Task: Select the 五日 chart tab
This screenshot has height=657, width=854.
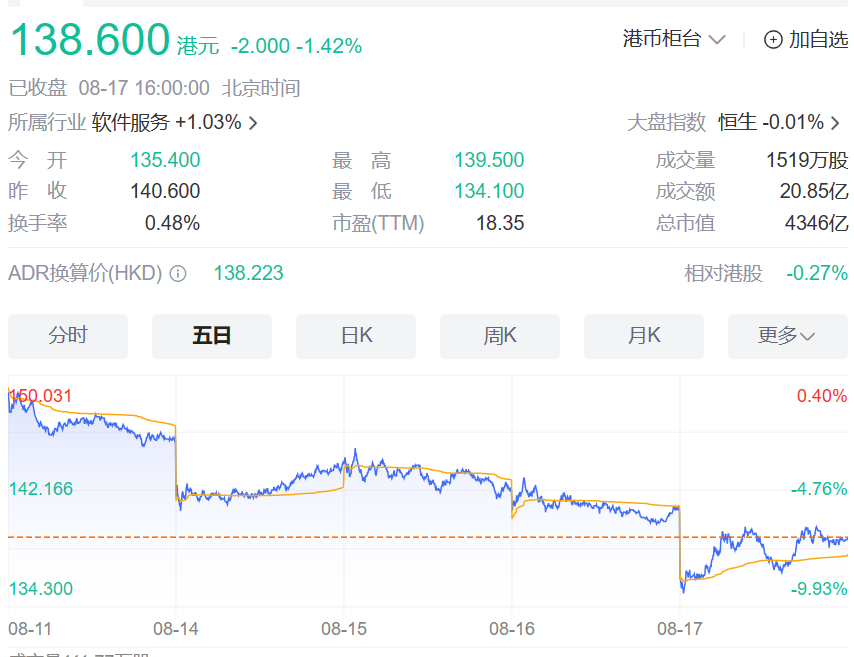Action: click(x=212, y=336)
